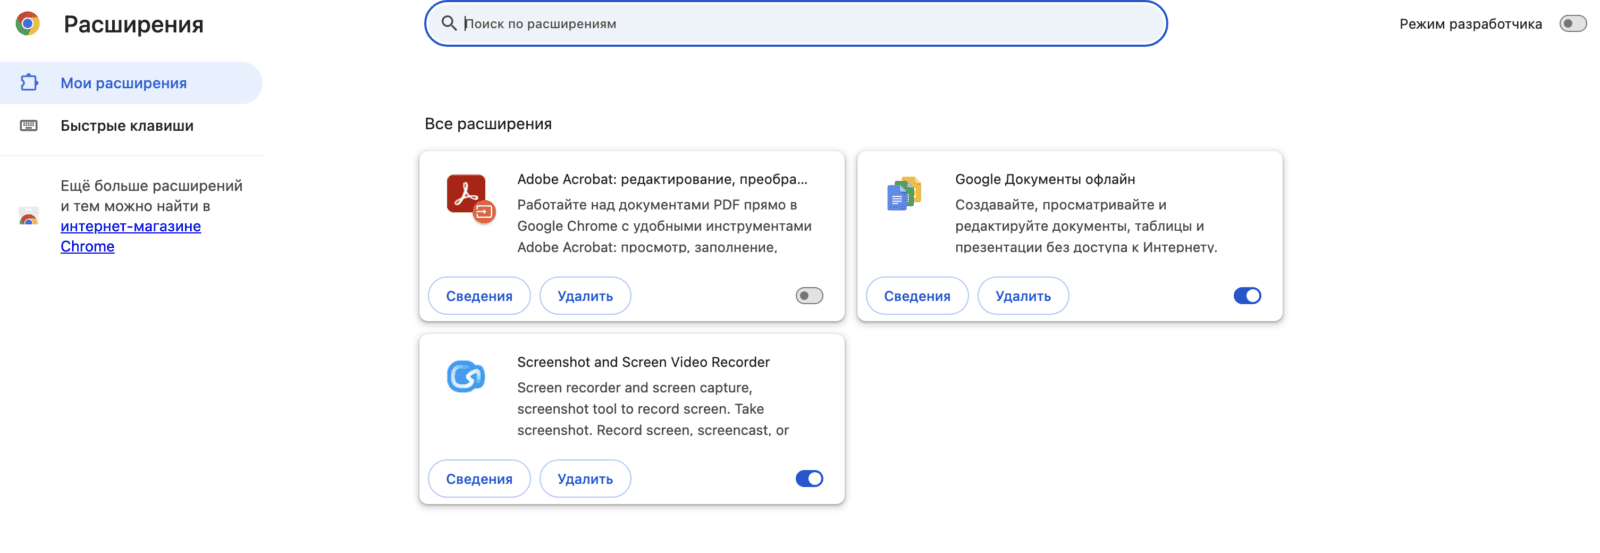
Task: Click the keyboard icon for Быстрые клавиши
Action: 29,126
